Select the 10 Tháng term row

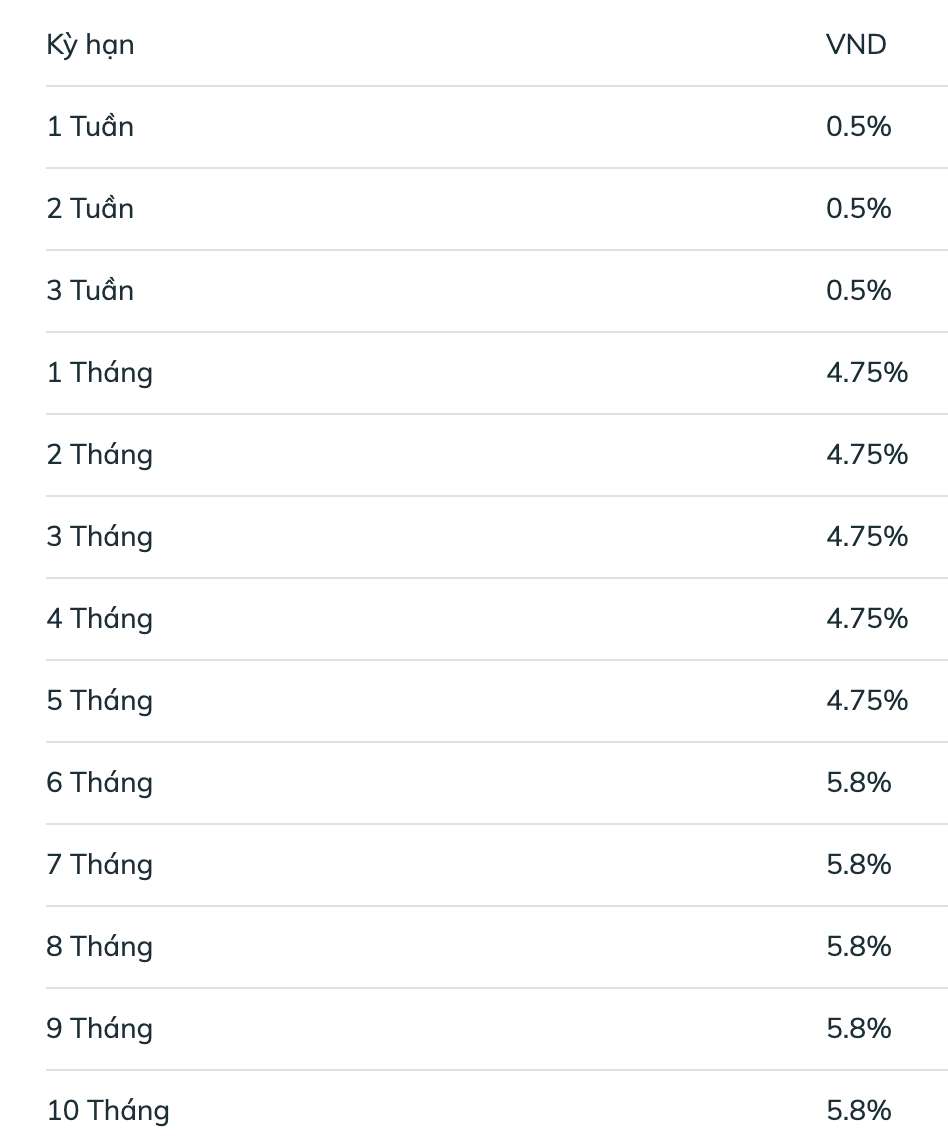coord(108,1111)
